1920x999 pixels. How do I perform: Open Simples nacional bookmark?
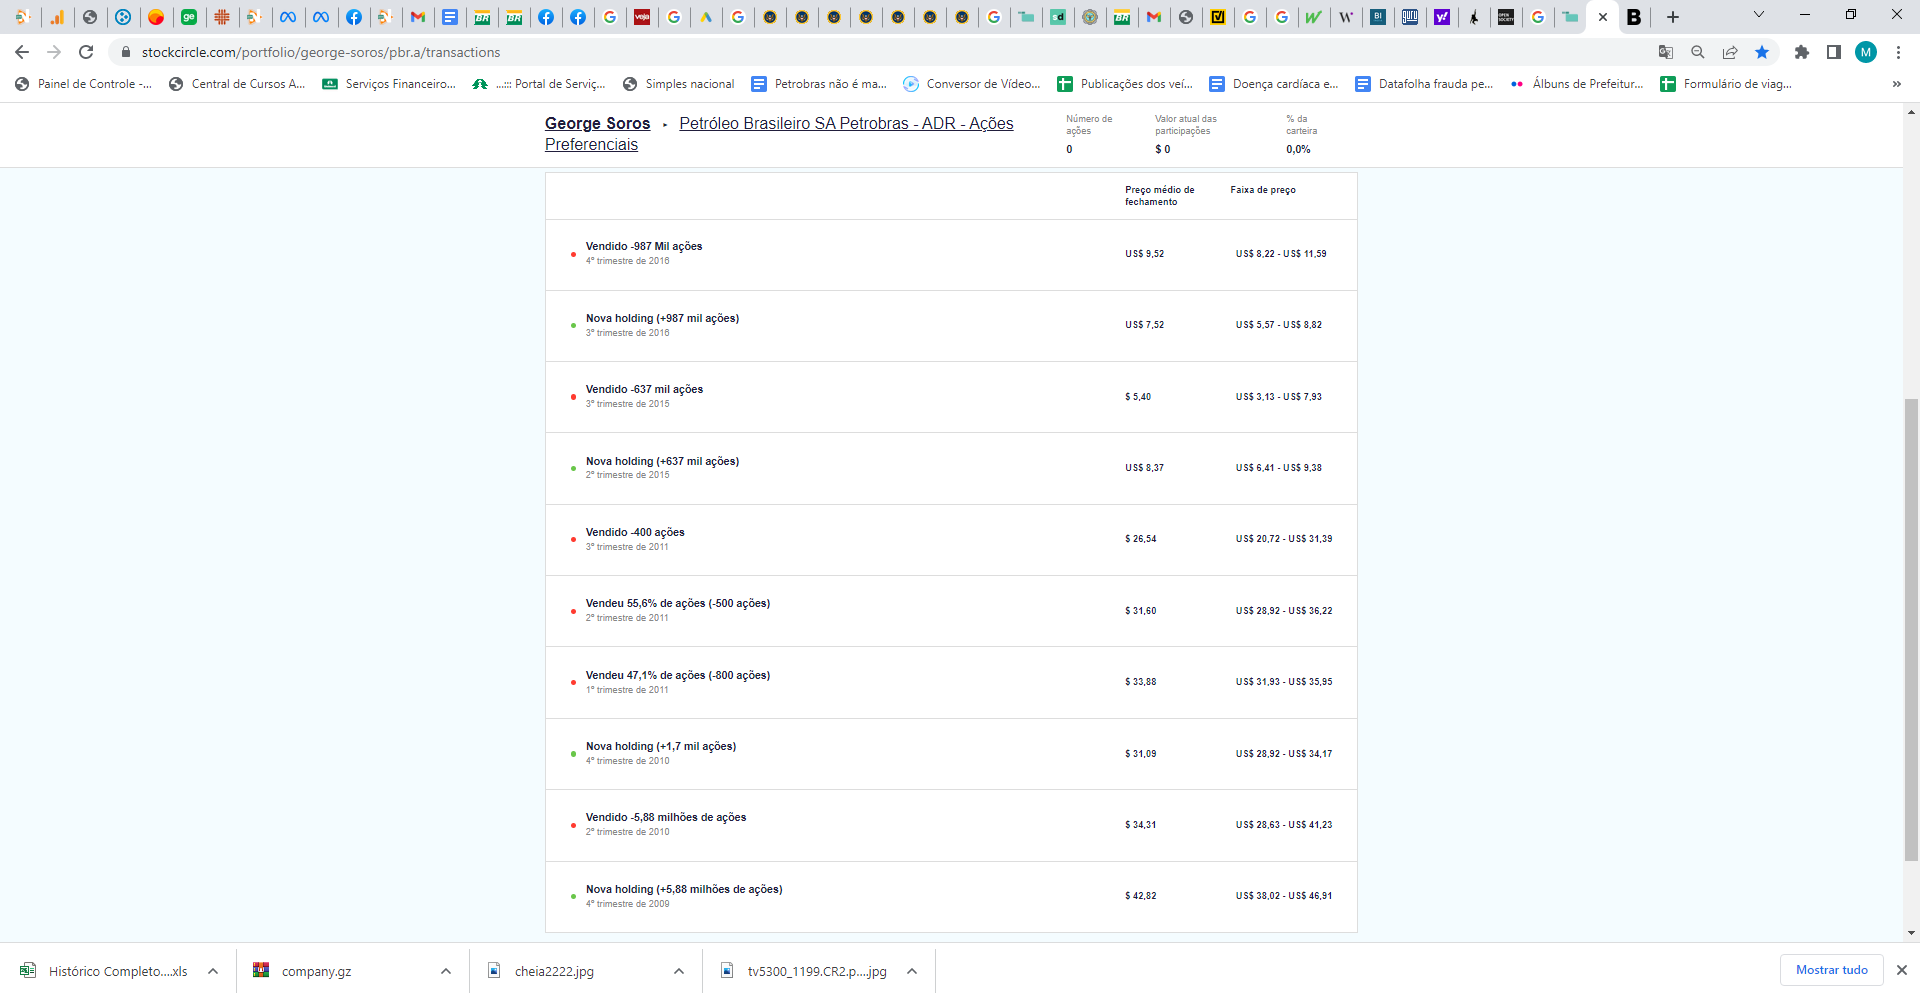coord(678,84)
